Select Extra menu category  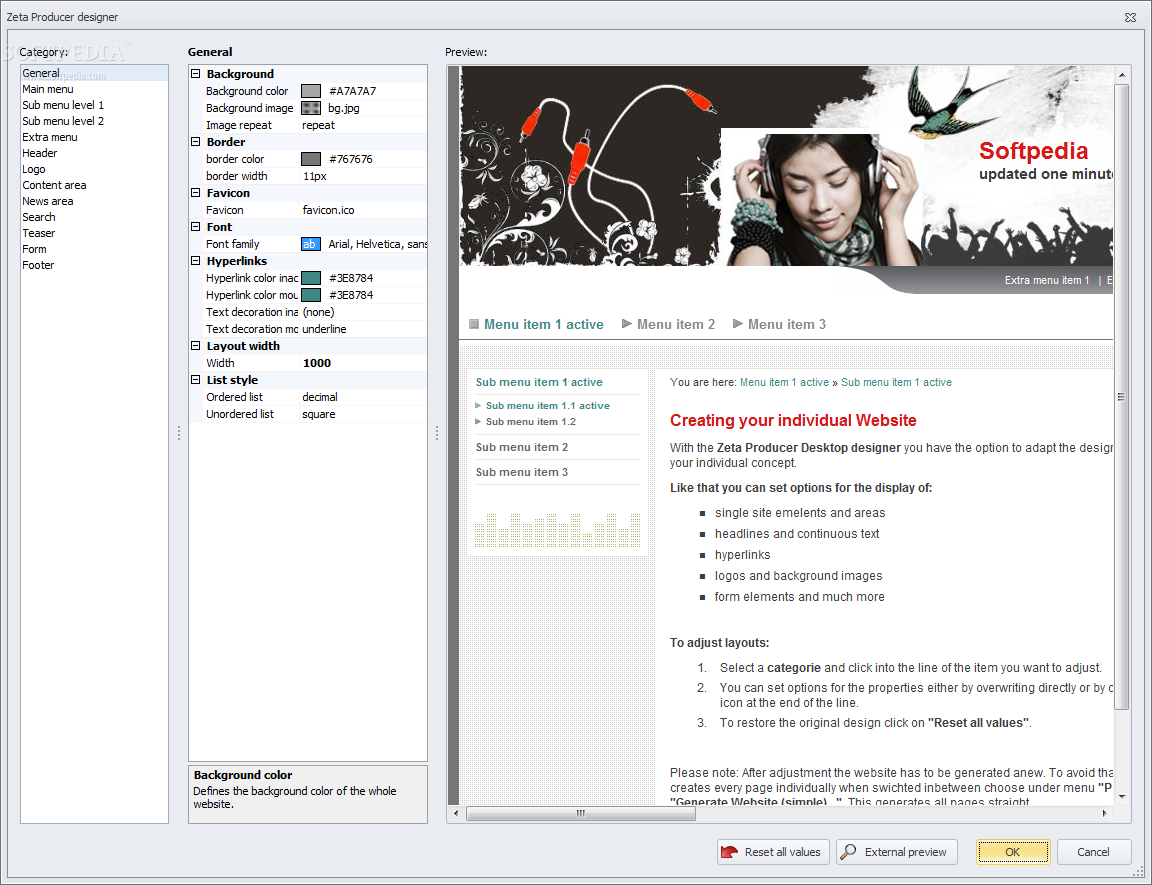[94, 137]
